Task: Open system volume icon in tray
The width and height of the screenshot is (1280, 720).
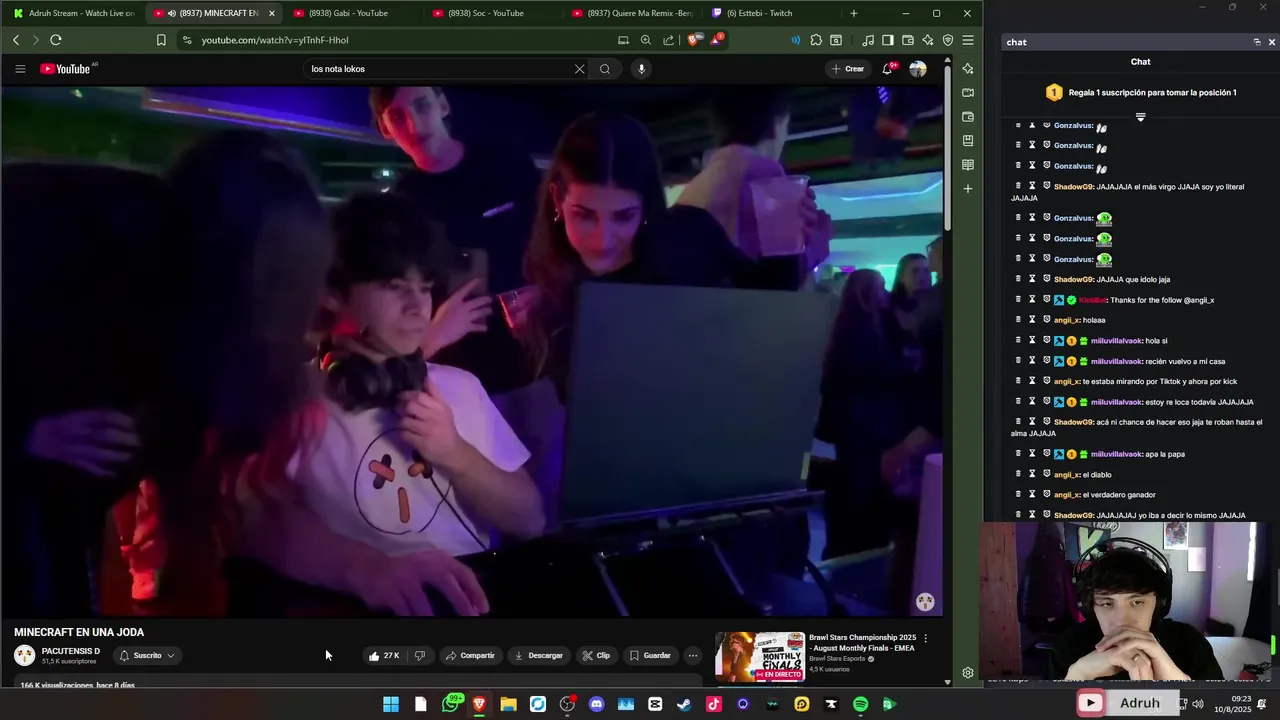Action: (x=1199, y=704)
